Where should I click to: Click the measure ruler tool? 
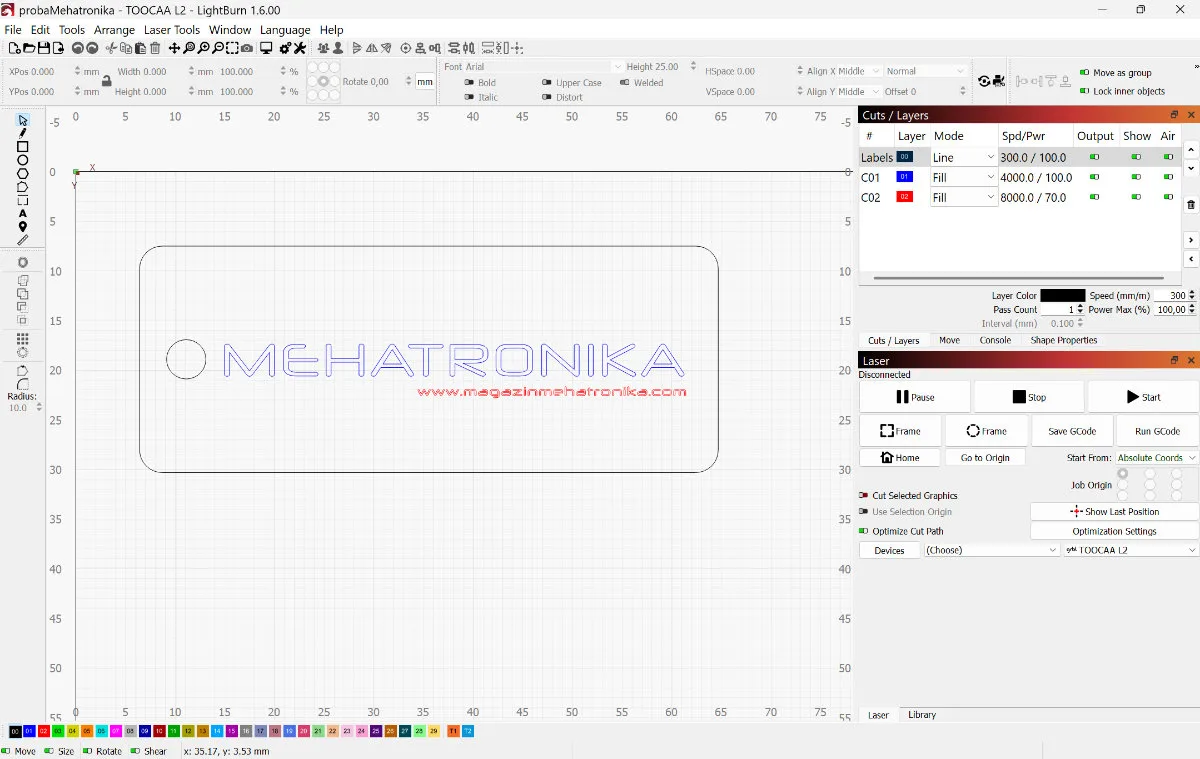click(23, 240)
